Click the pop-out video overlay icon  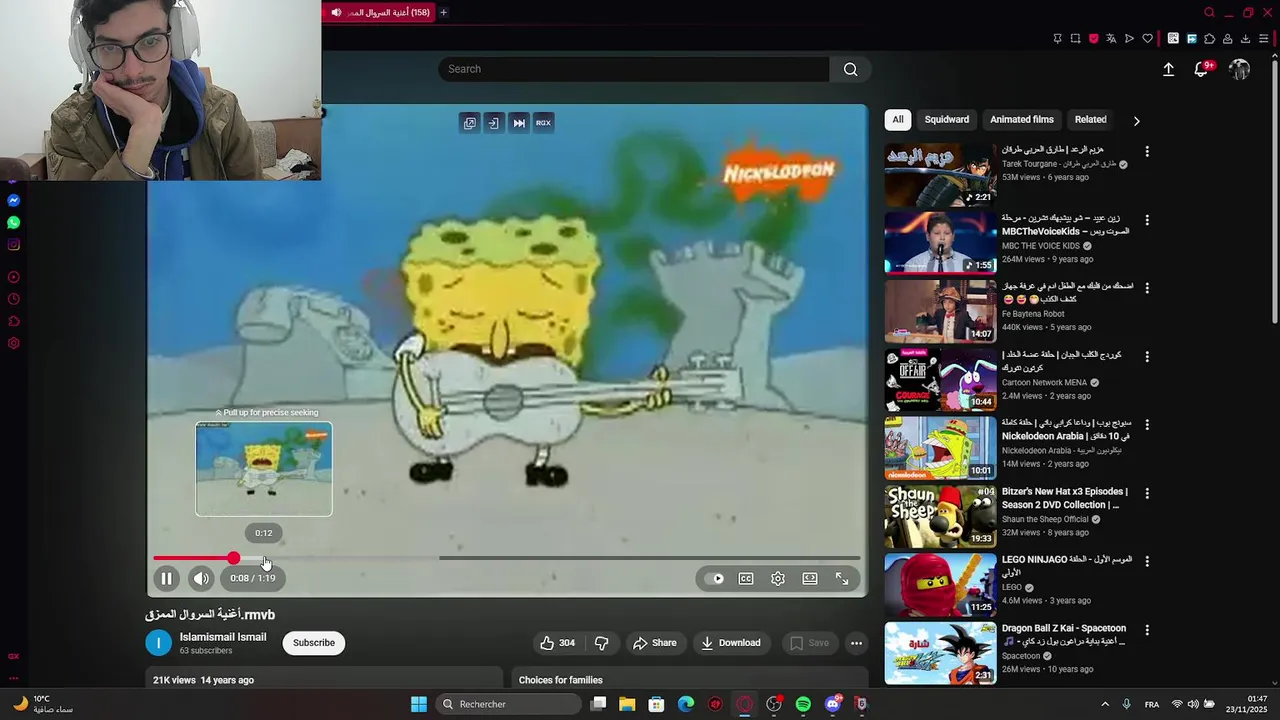click(x=470, y=123)
